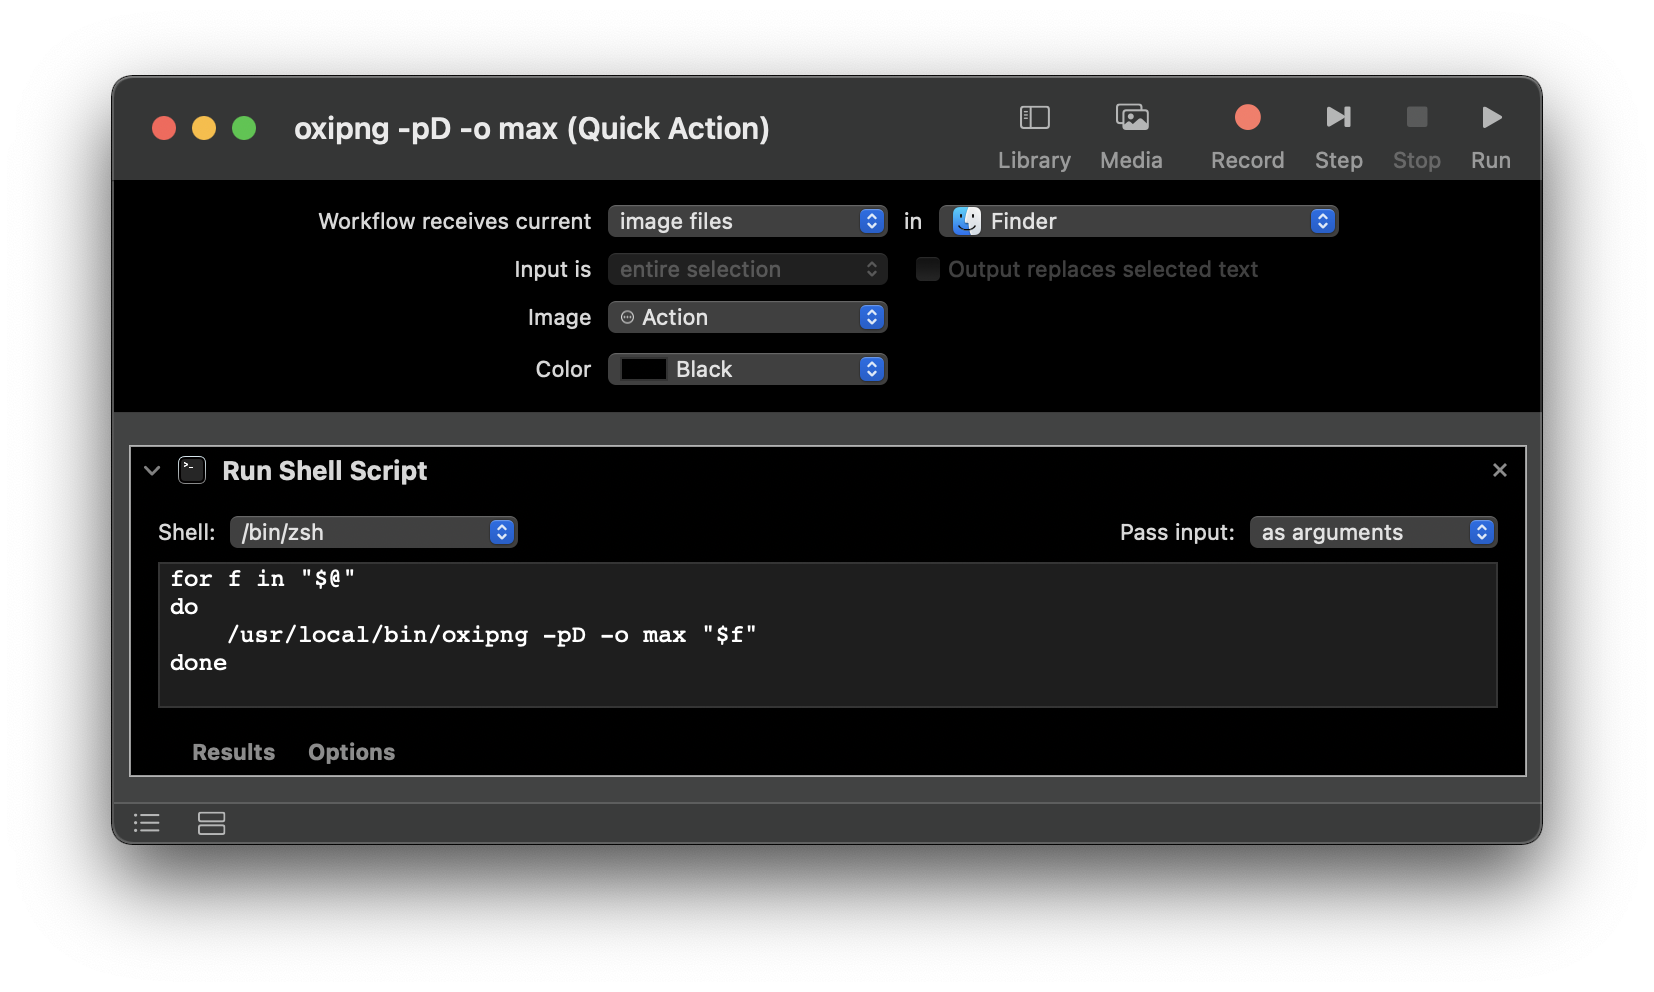Click the 'for f in' script line
Image resolution: width=1654 pixels, height=992 pixels.
point(262,579)
